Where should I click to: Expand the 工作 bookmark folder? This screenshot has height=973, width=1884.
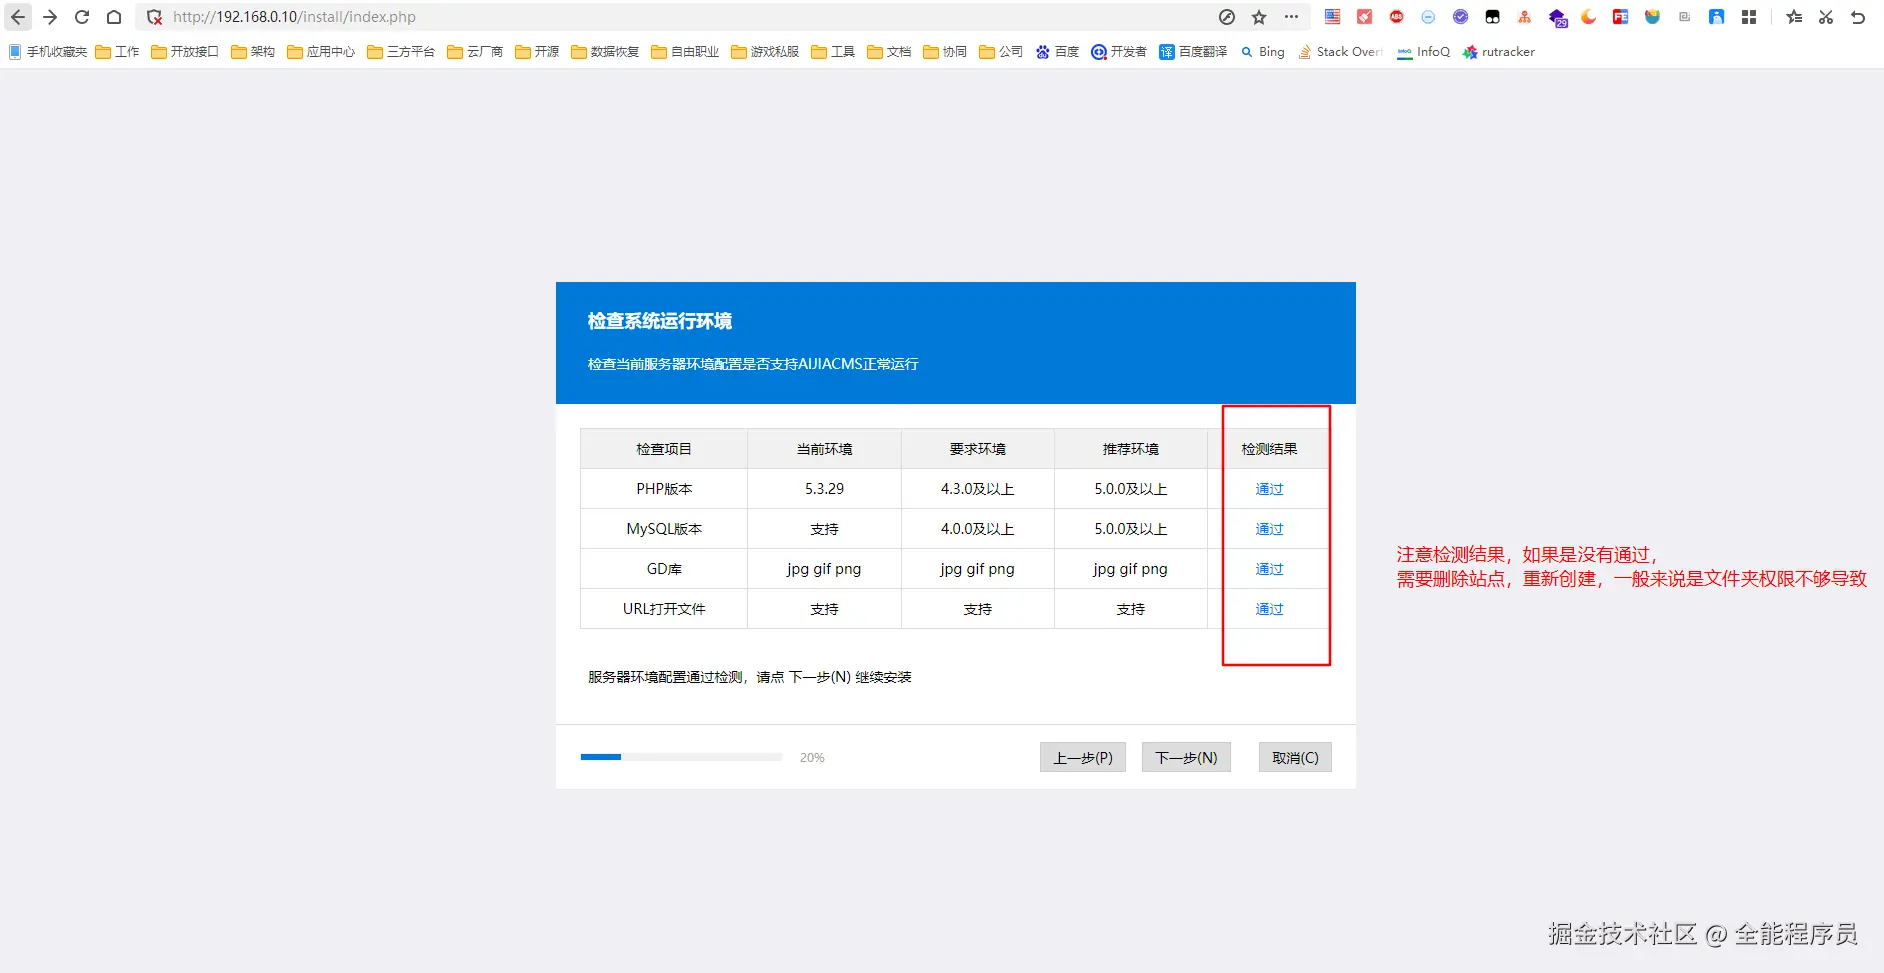pos(117,52)
